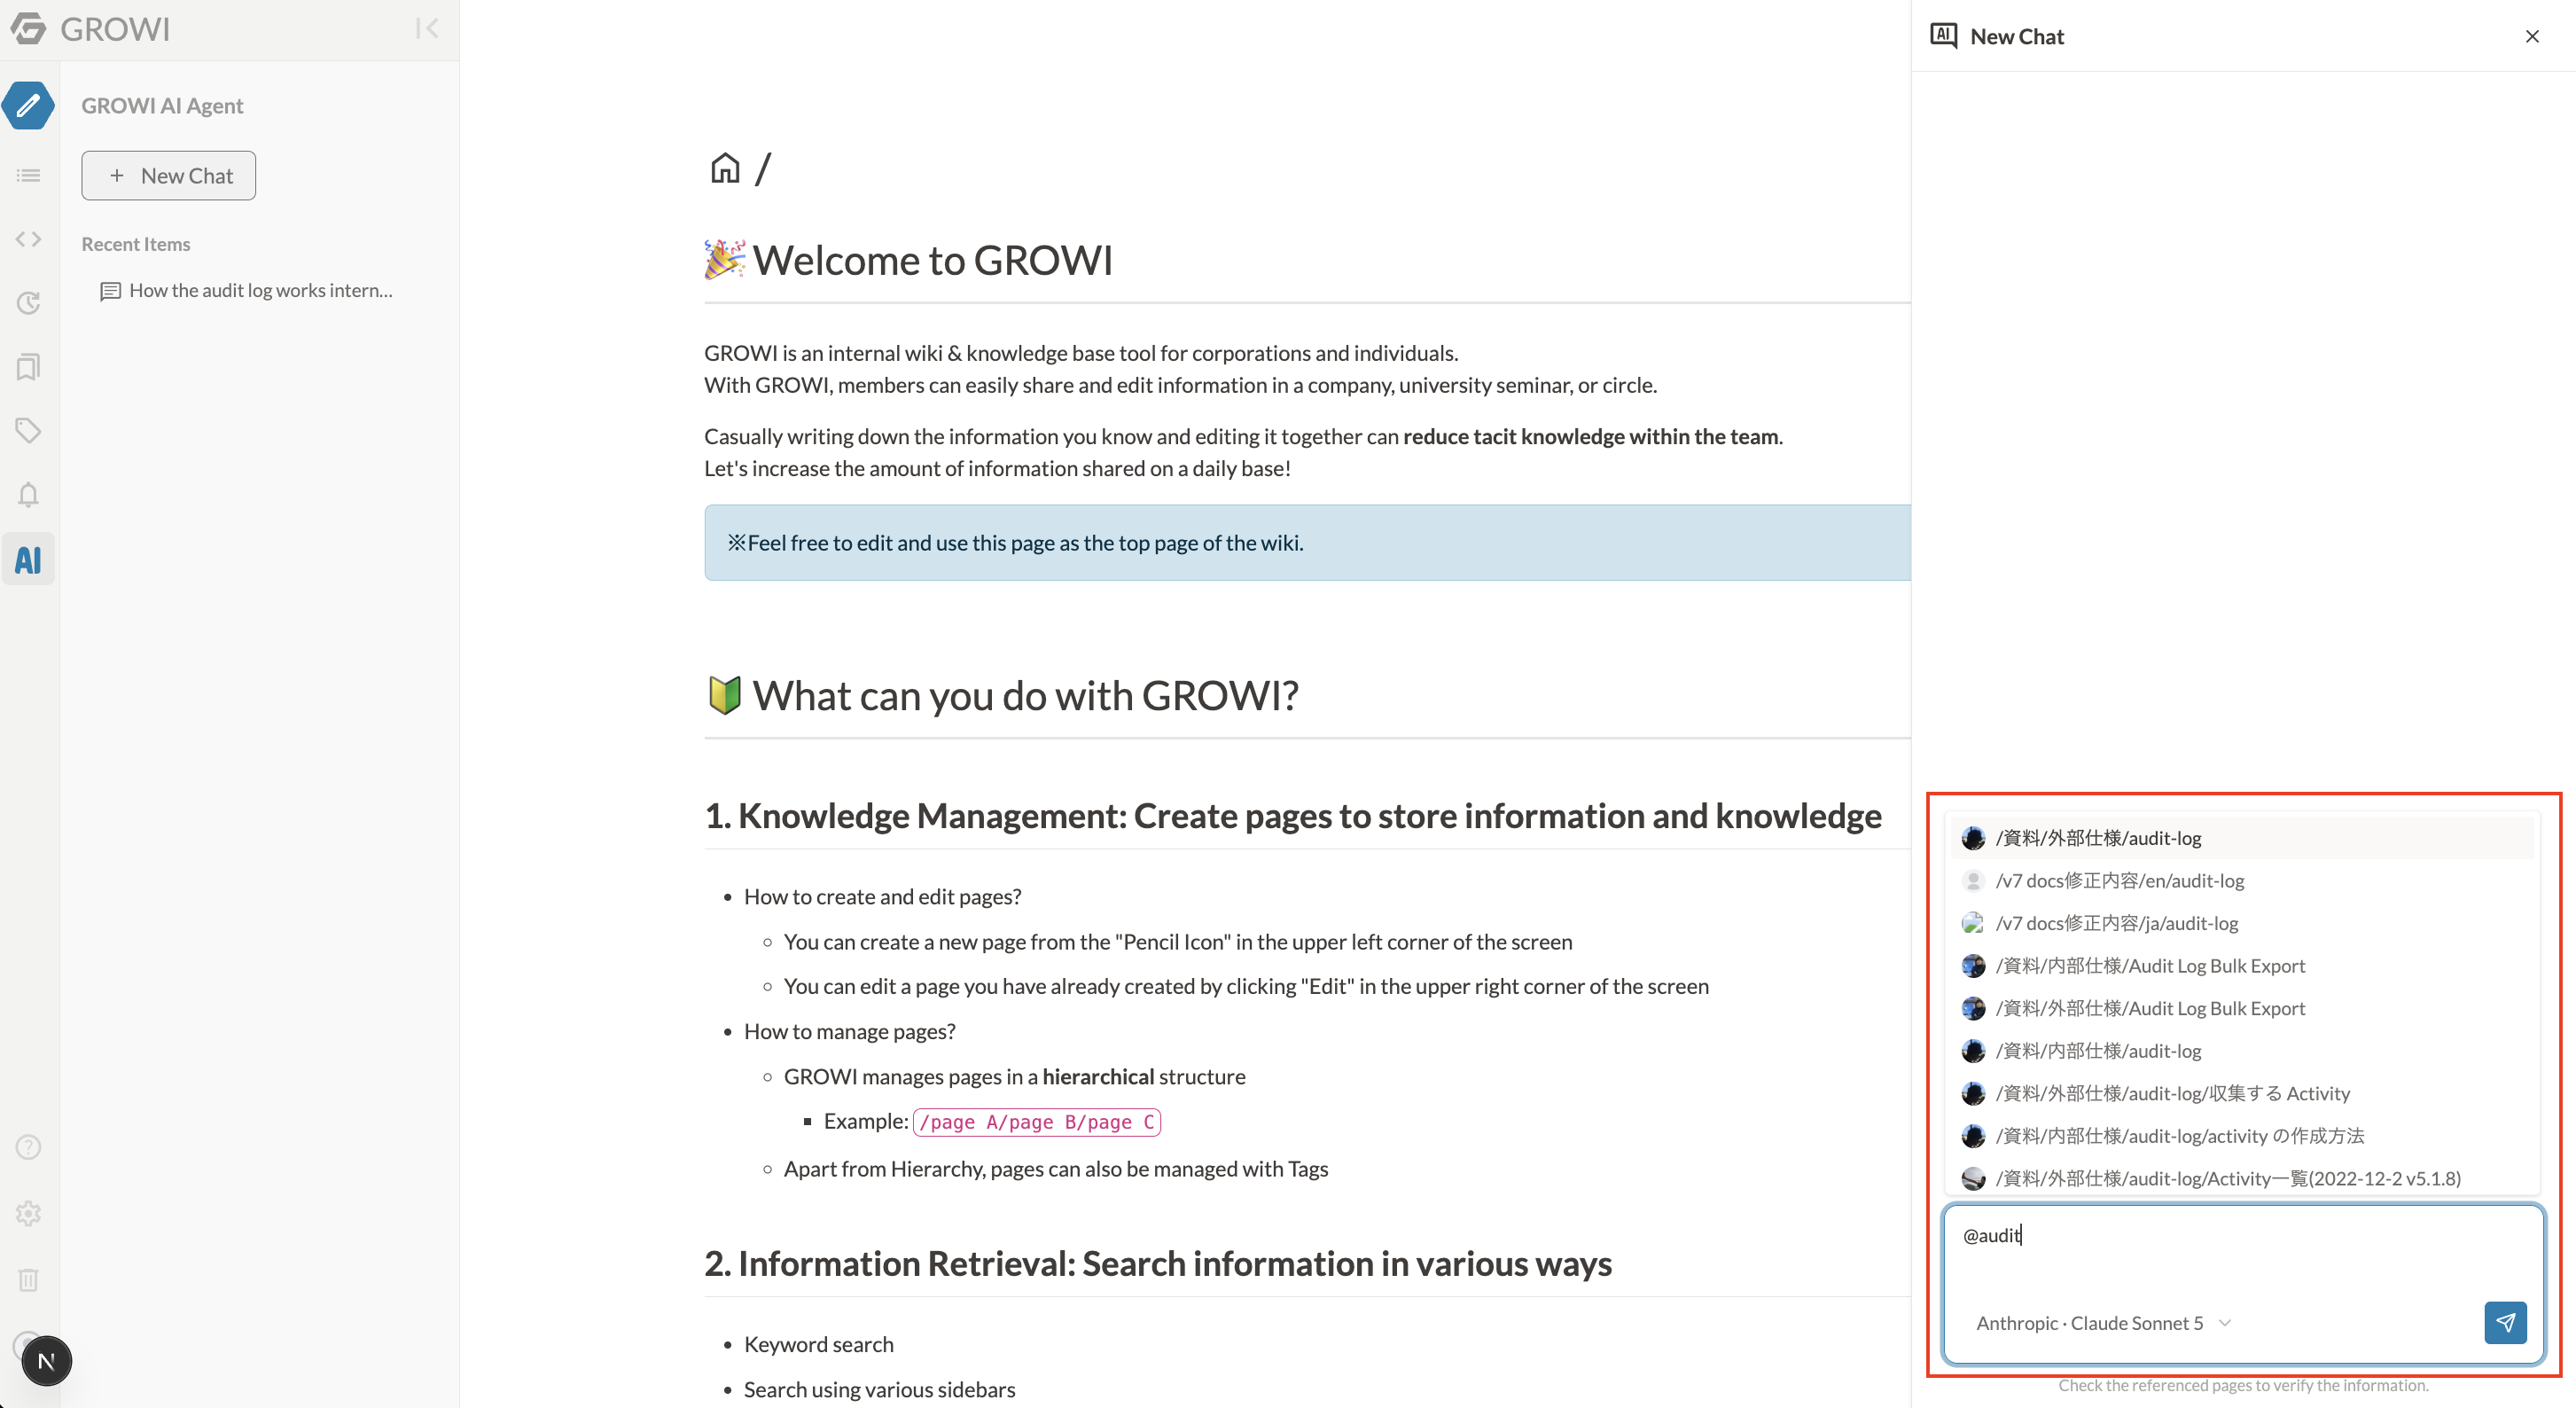The height and width of the screenshot is (1408, 2576).
Task: Click the Keyword search bullet text
Action: [x=818, y=1345]
